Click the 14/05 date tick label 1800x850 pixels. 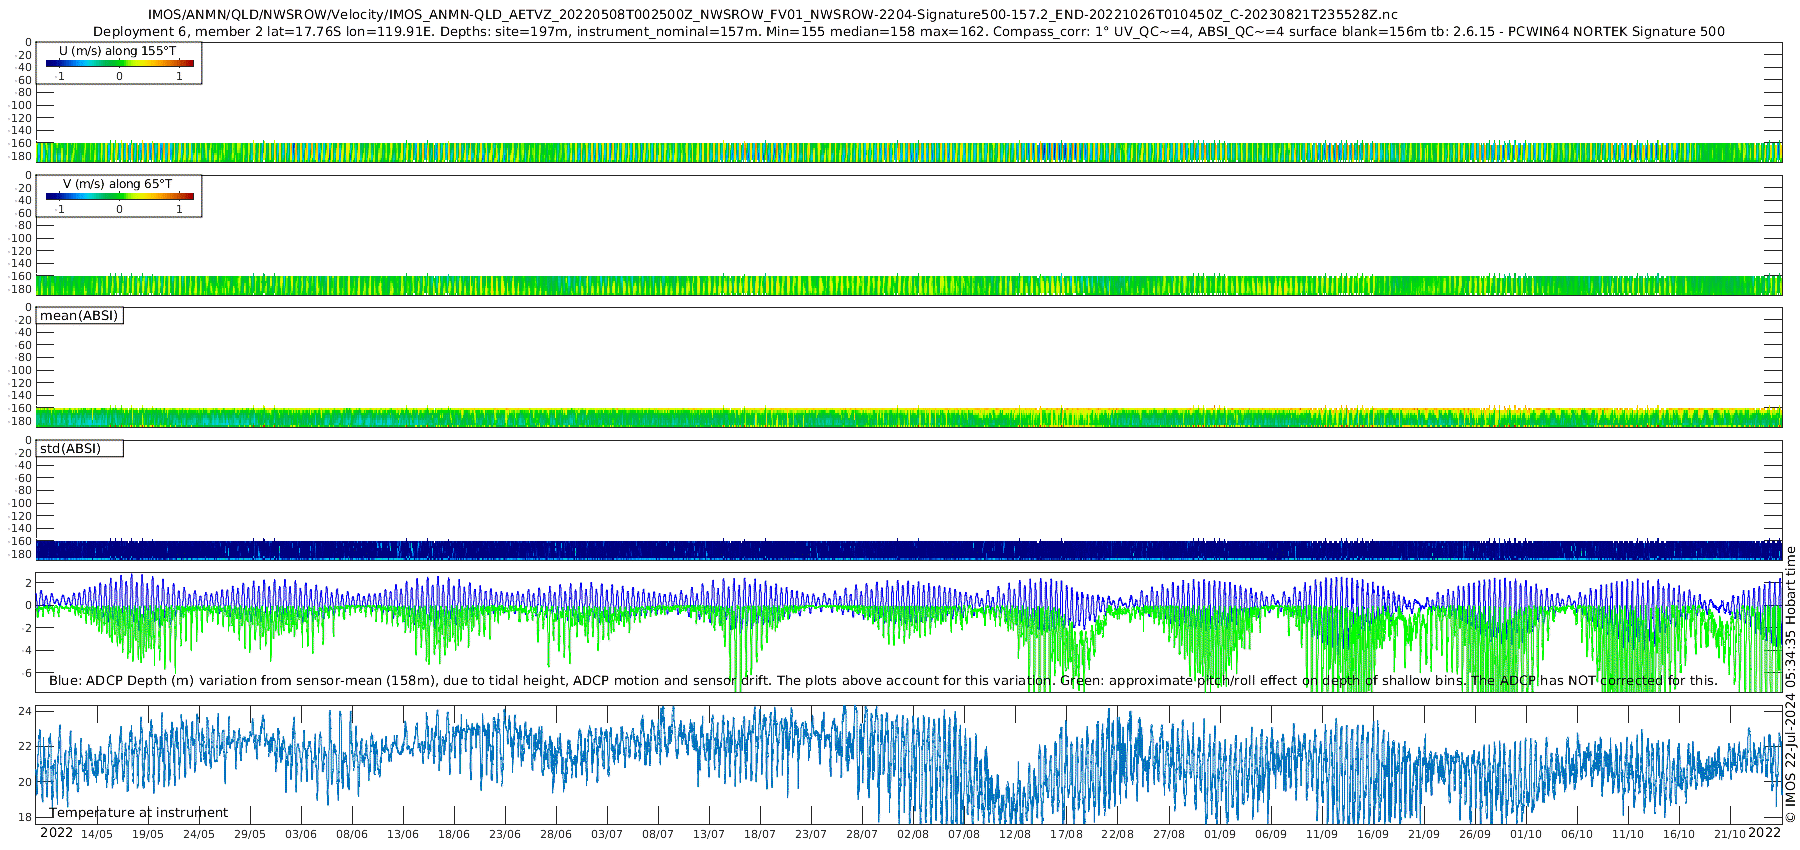coord(97,835)
